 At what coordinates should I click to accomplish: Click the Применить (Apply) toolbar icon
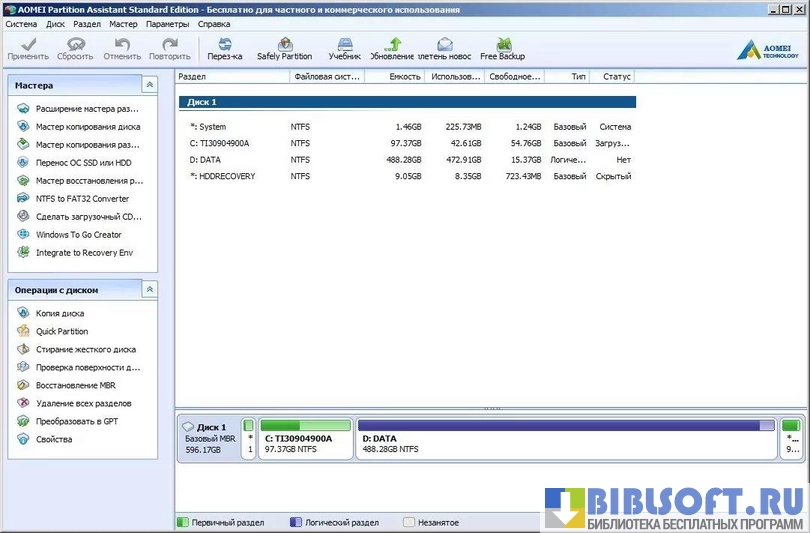click(28, 48)
